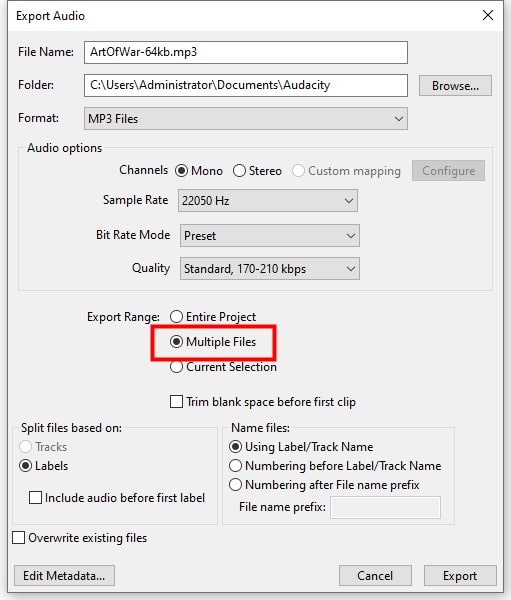The image size is (511, 600).
Task: Click the Folder path field
Action: [x=246, y=85]
